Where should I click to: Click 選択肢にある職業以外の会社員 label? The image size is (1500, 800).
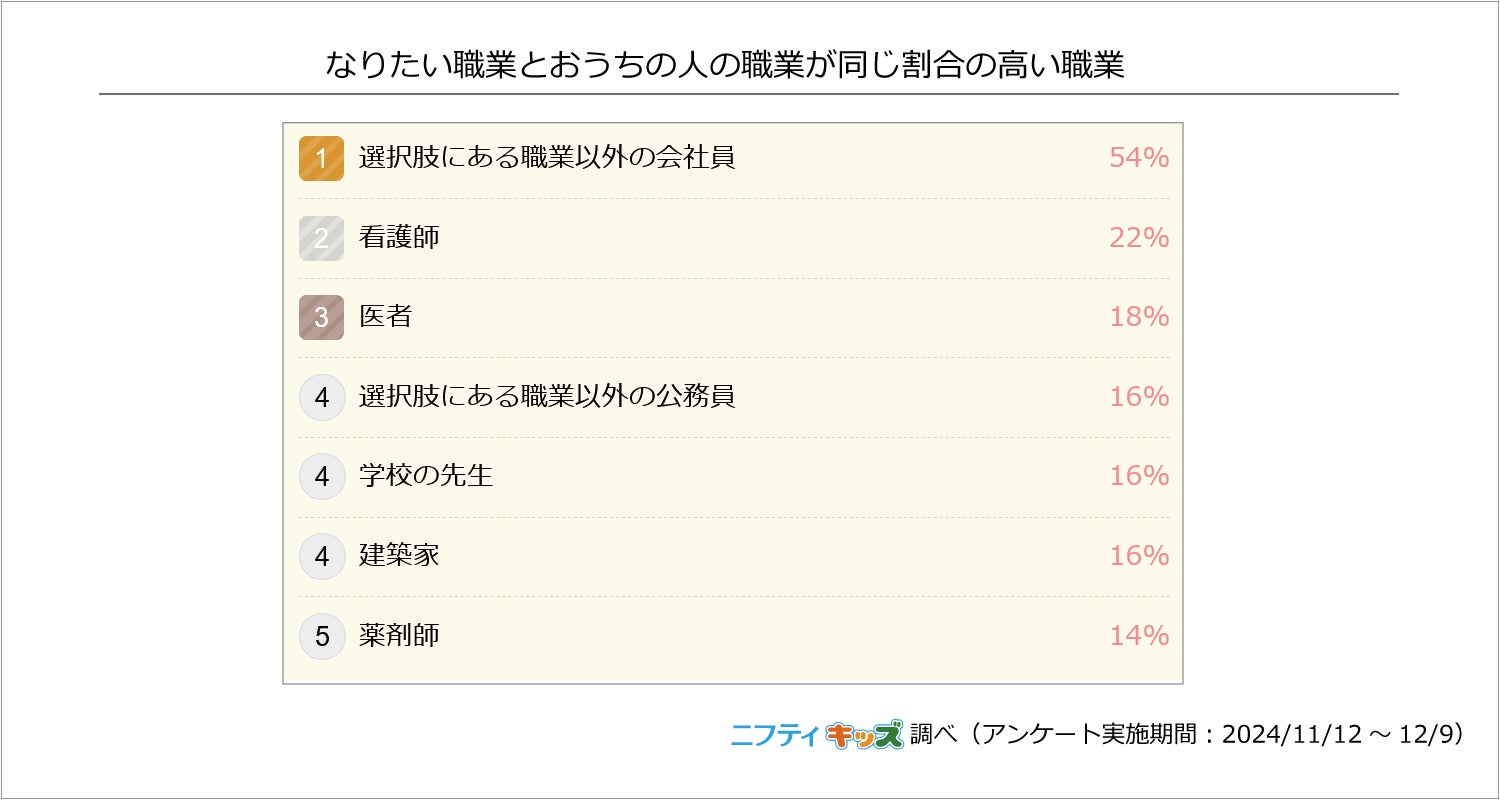click(x=547, y=158)
